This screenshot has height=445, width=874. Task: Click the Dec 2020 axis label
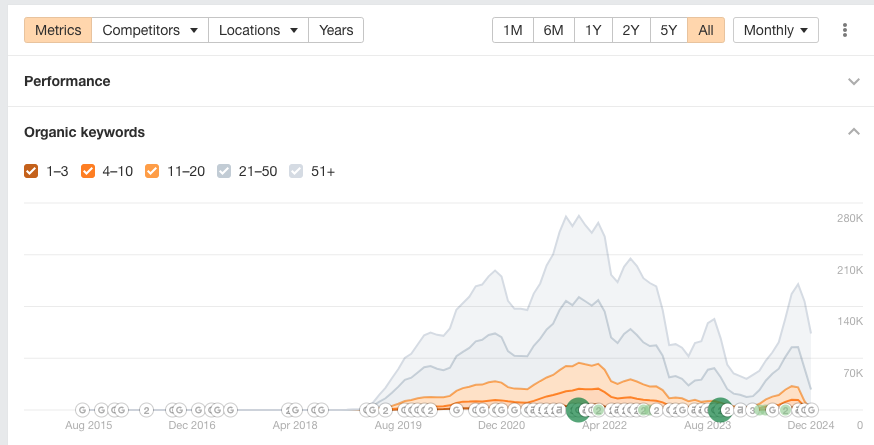501,425
